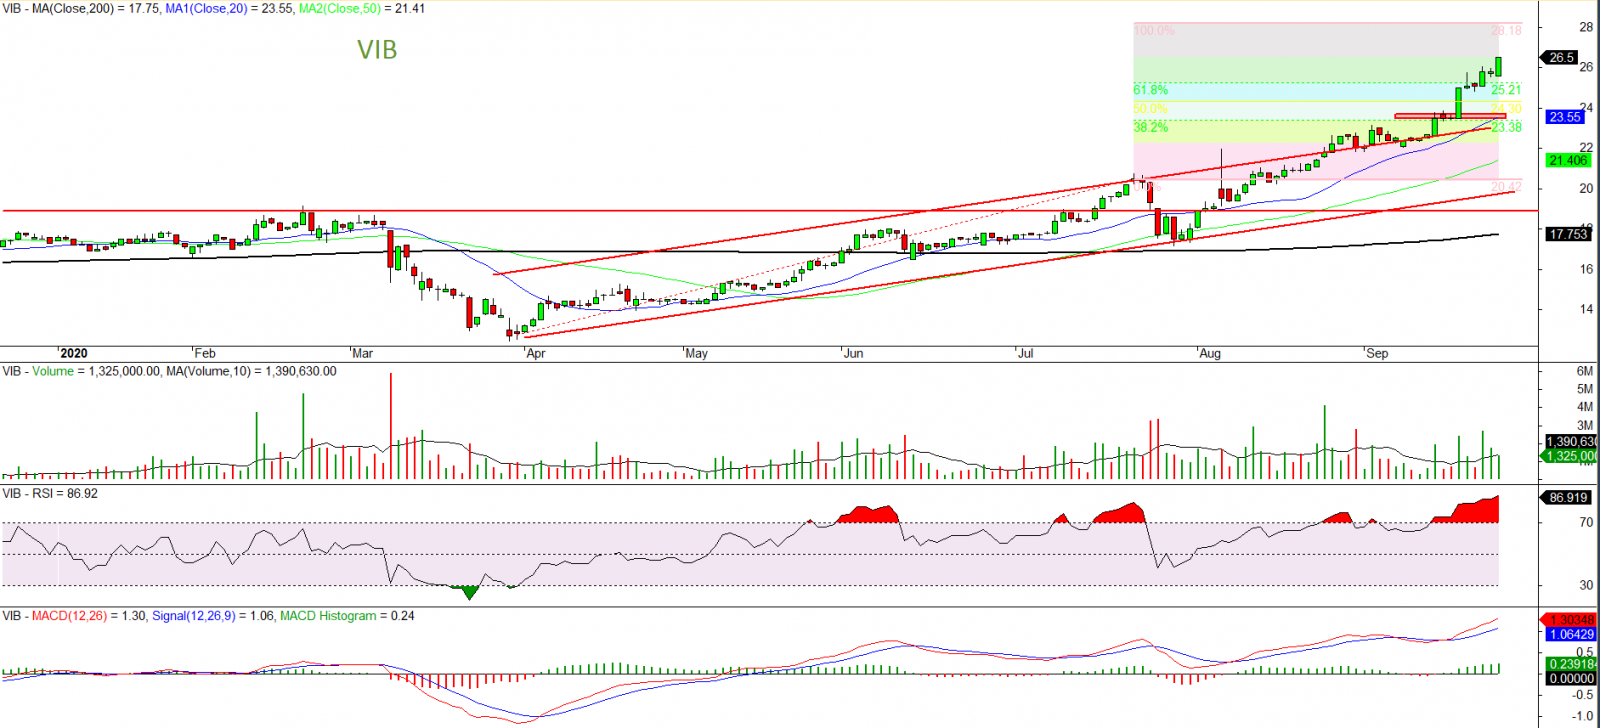Screen dimensions: 1600x728
Task: Click the 23.38 Fibonacci price value
Action: click(1506, 127)
